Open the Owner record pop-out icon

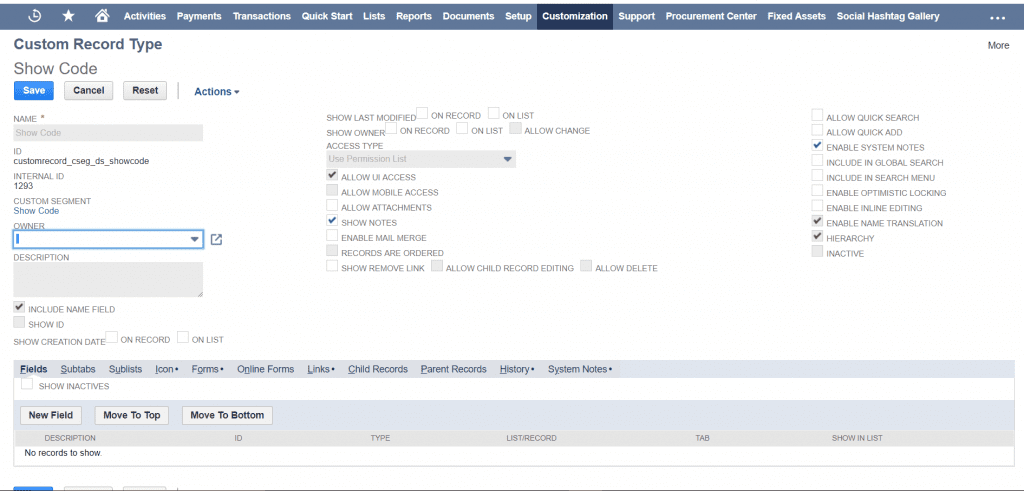click(216, 240)
